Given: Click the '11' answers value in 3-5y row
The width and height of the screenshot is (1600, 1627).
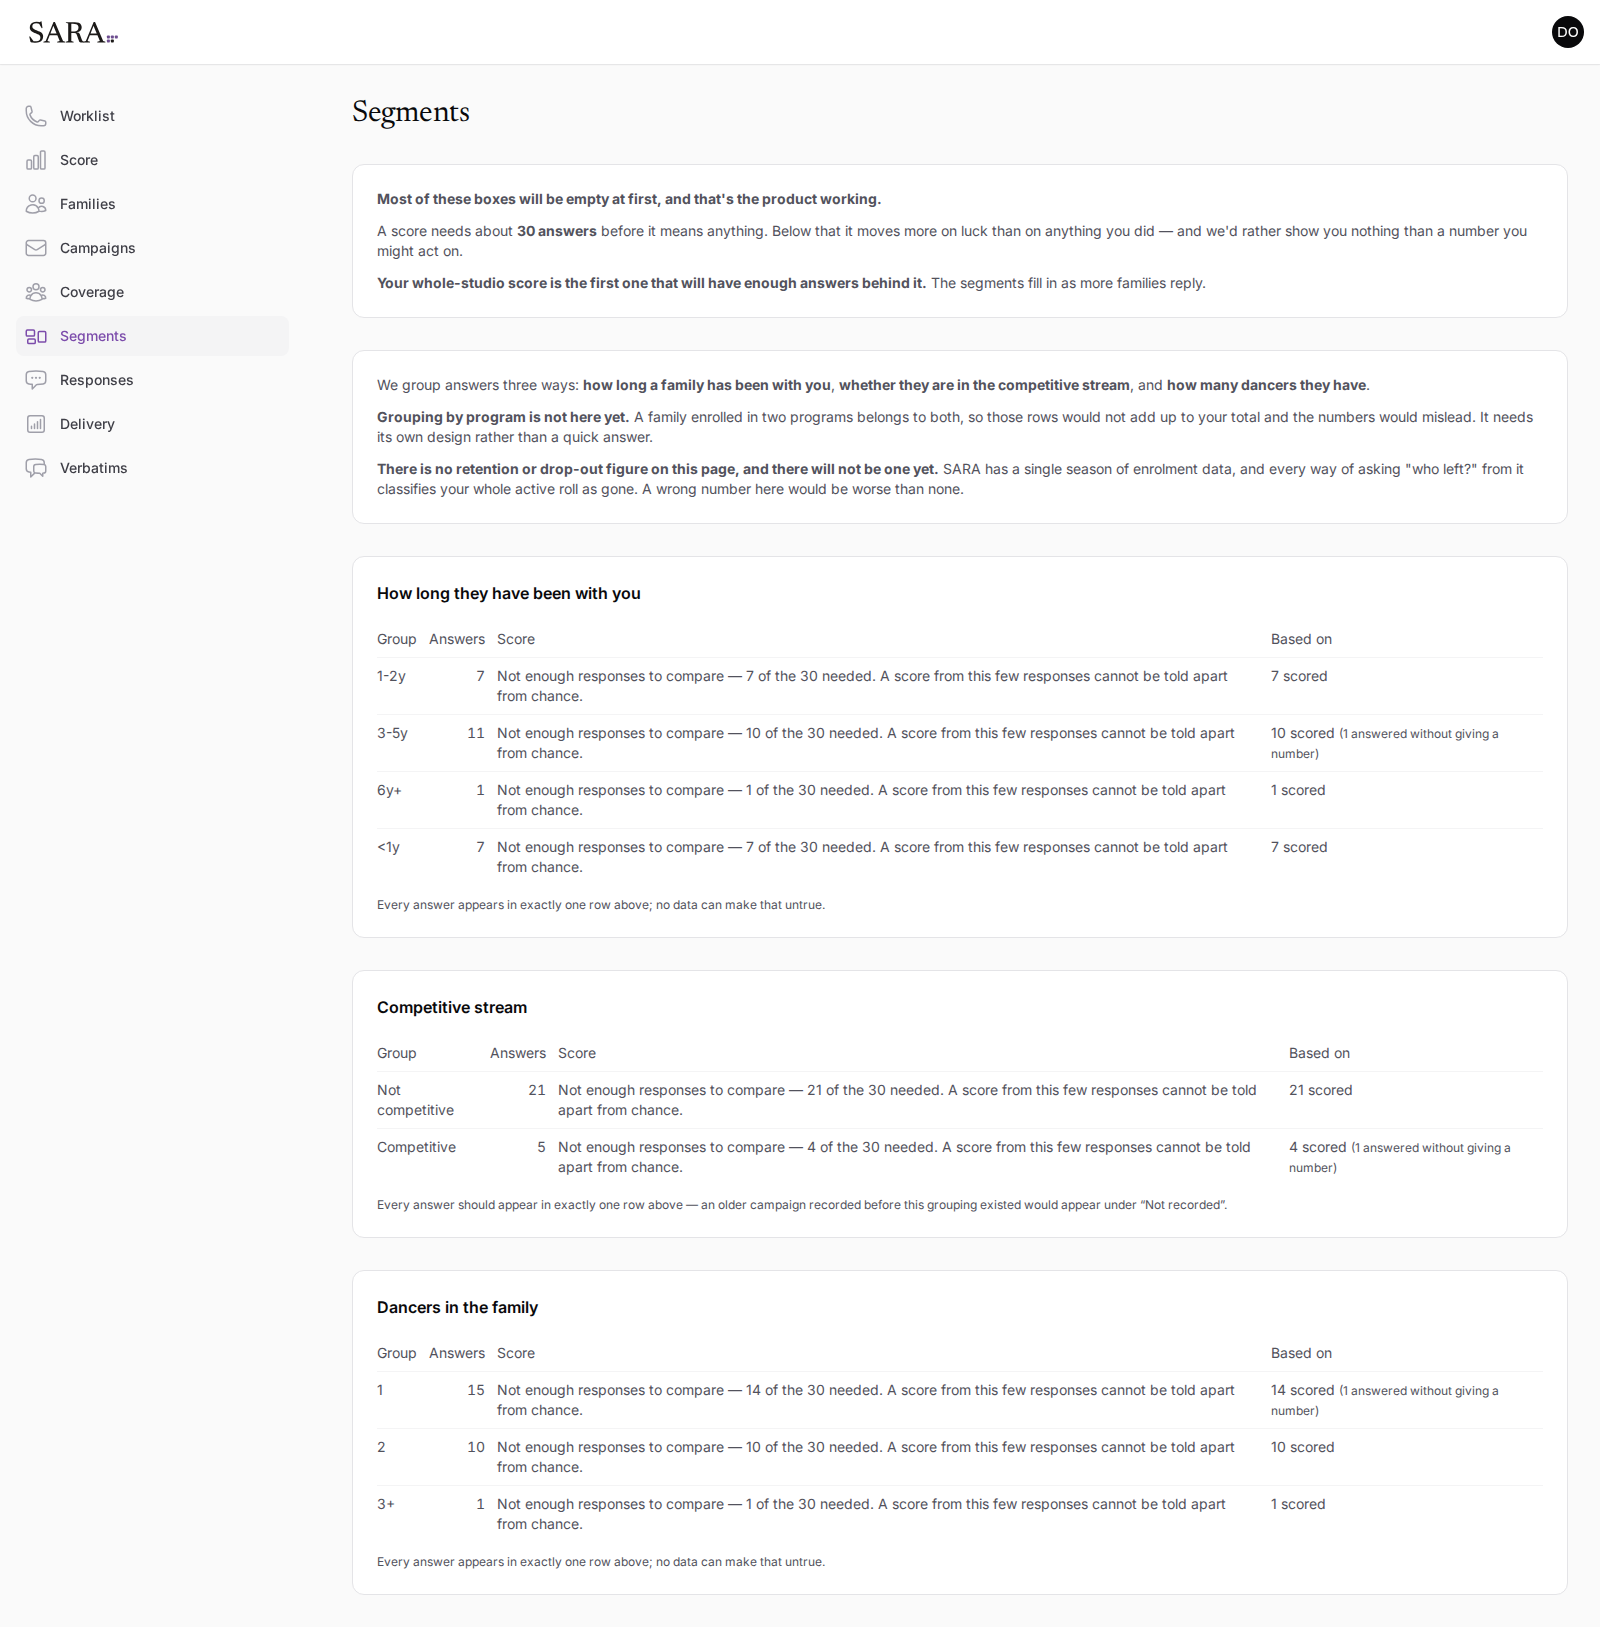Looking at the screenshot, I should 476,734.
